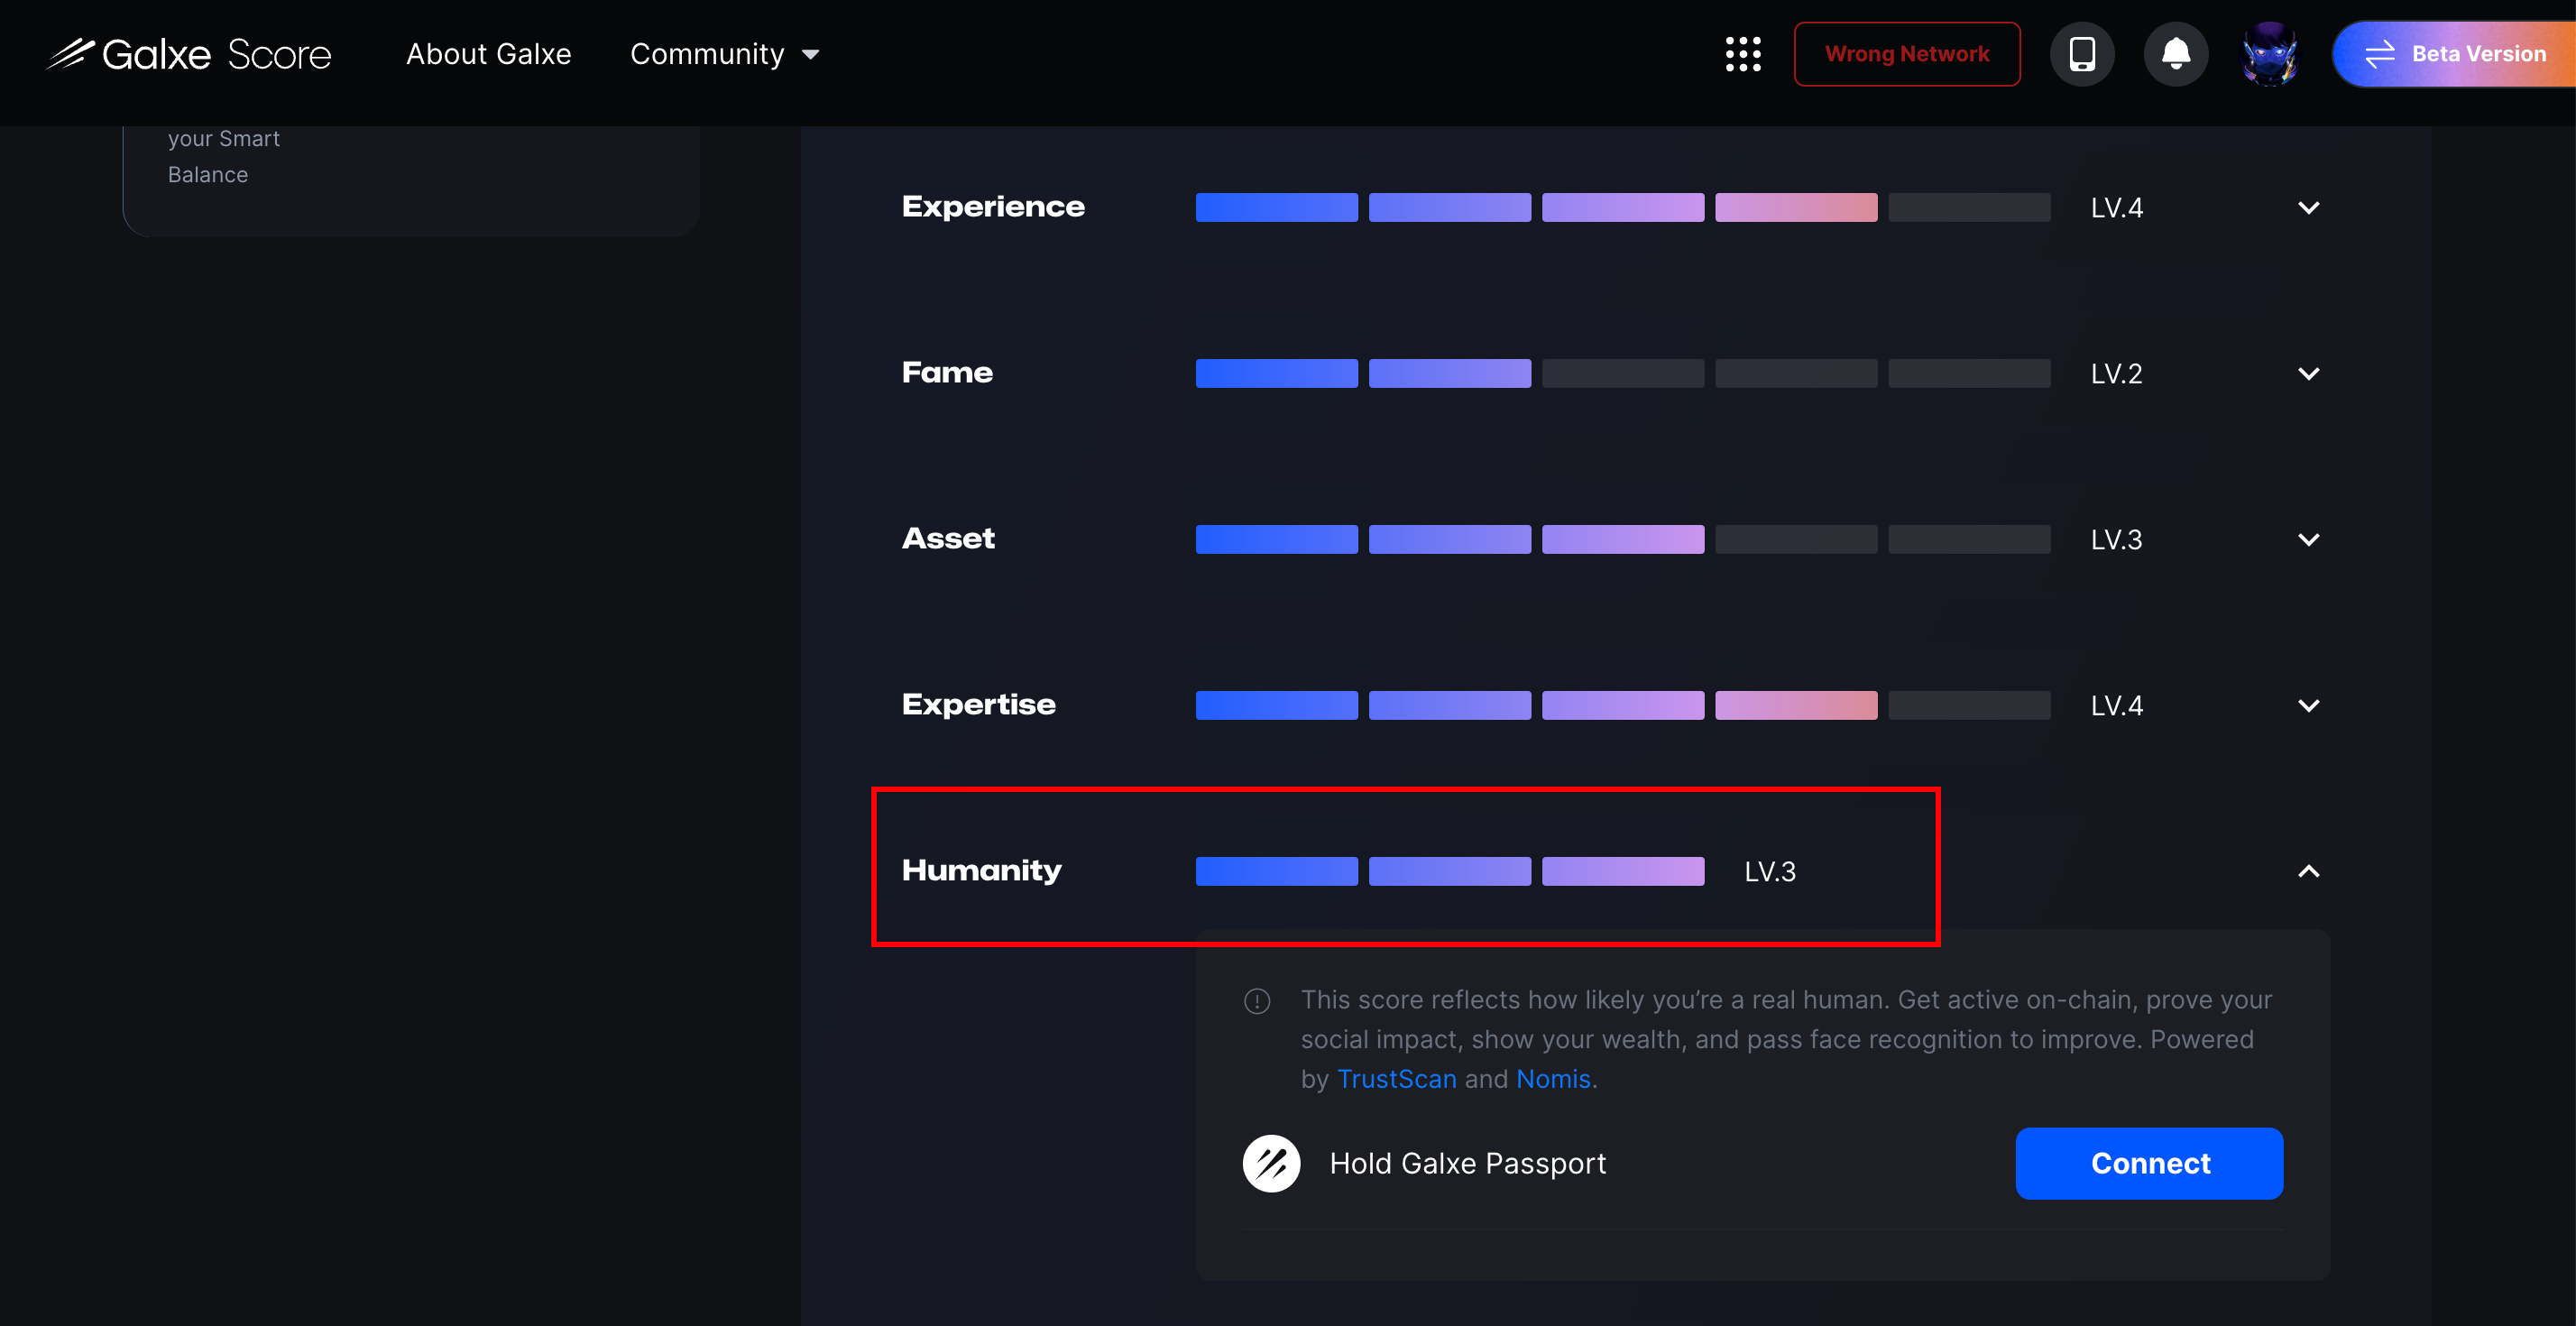Click the Asset label
This screenshot has width=2576, height=1326.
(948, 539)
